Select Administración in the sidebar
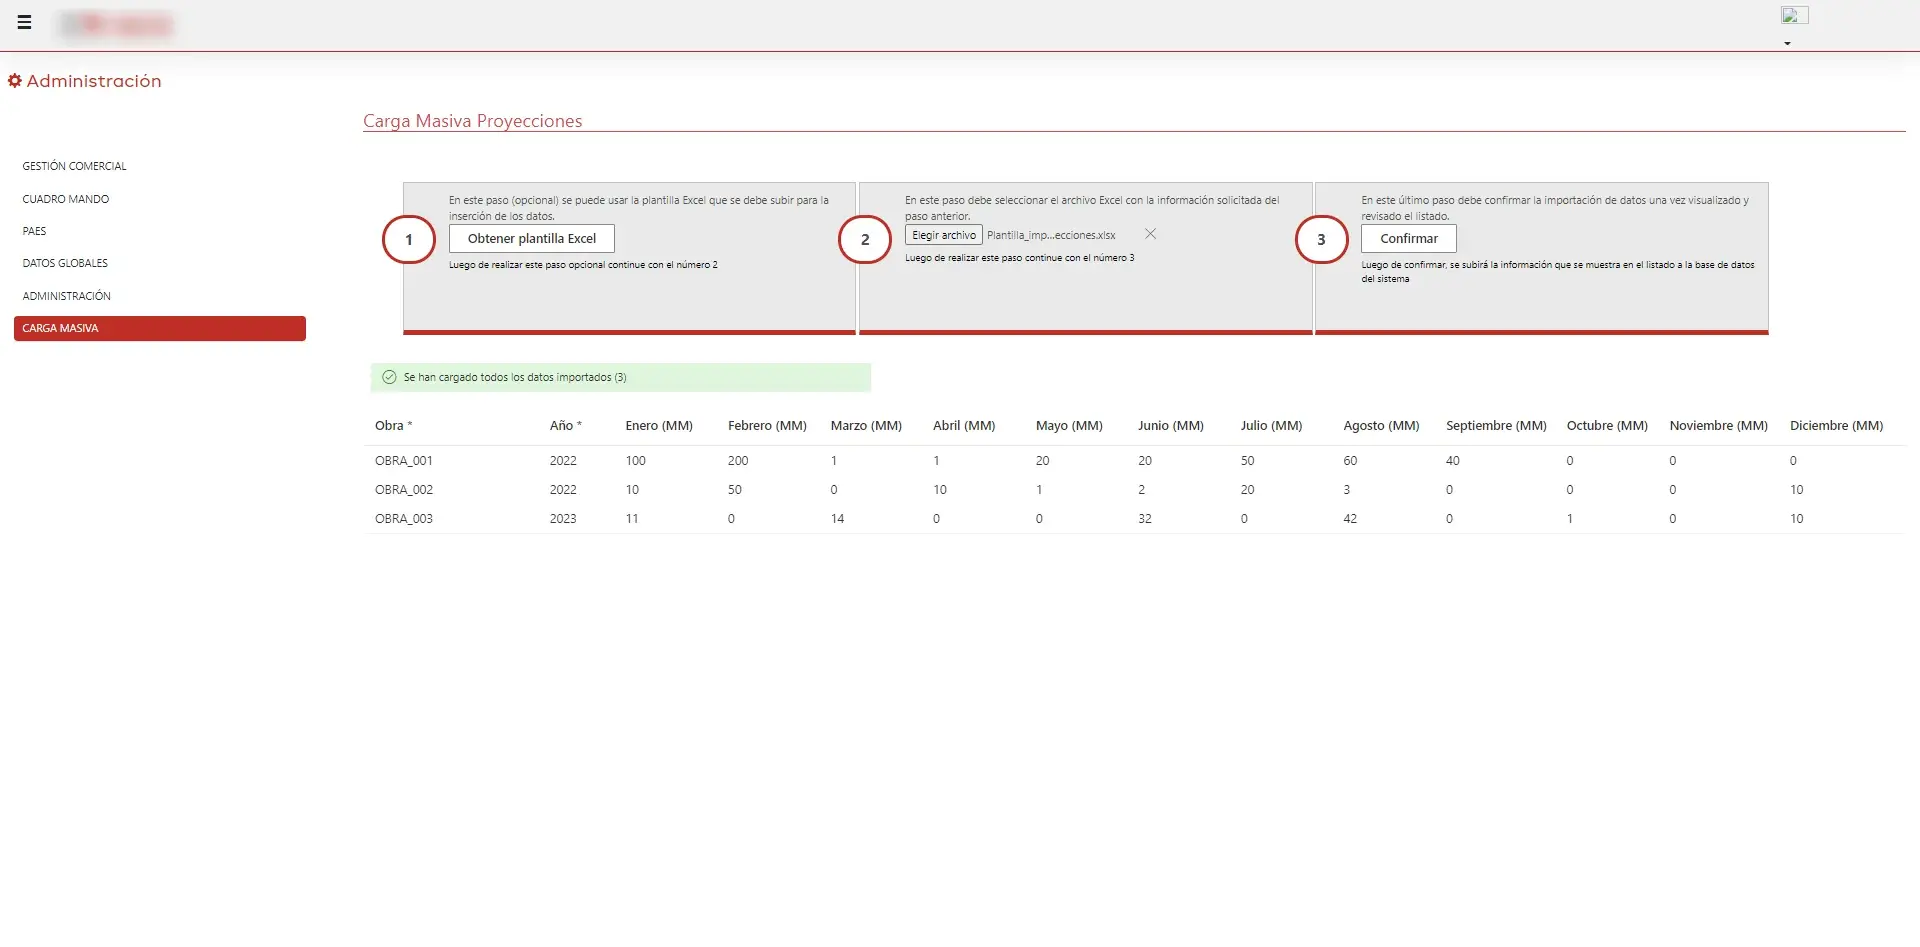This screenshot has height=947, width=1920. click(67, 296)
